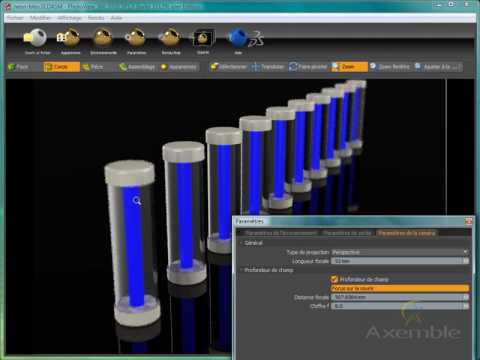Viewport: 480px width, 360px height.
Task: Start the final render sphere icon
Action: (171, 38)
